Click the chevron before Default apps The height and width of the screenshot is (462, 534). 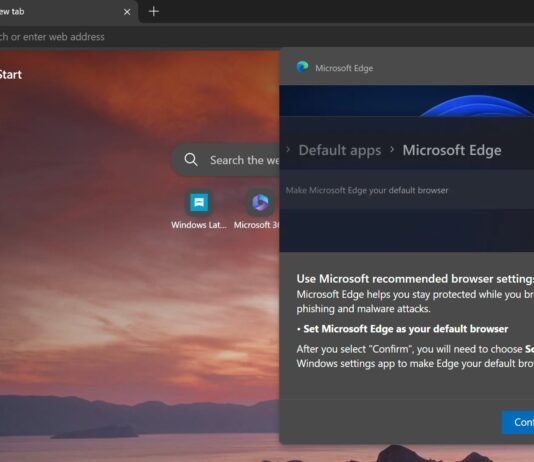288,149
